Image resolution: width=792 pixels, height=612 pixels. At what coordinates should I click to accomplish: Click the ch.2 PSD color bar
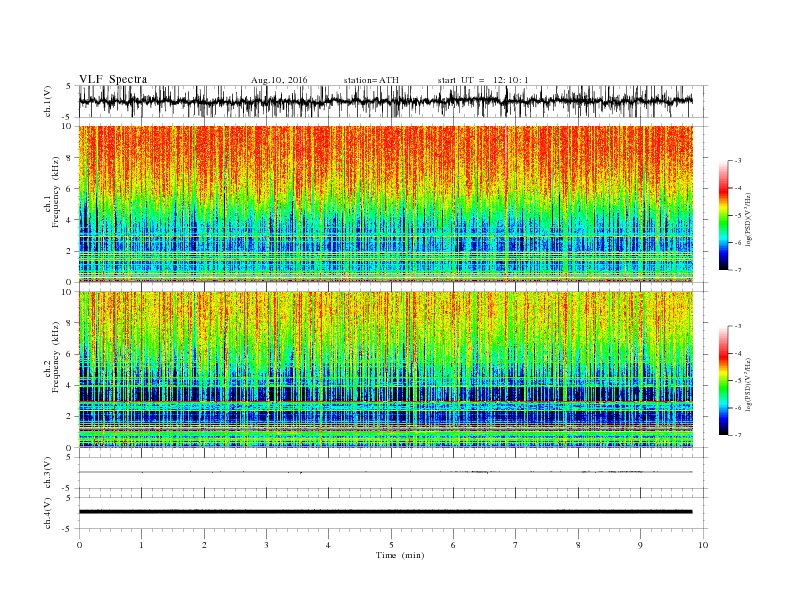tap(724, 381)
